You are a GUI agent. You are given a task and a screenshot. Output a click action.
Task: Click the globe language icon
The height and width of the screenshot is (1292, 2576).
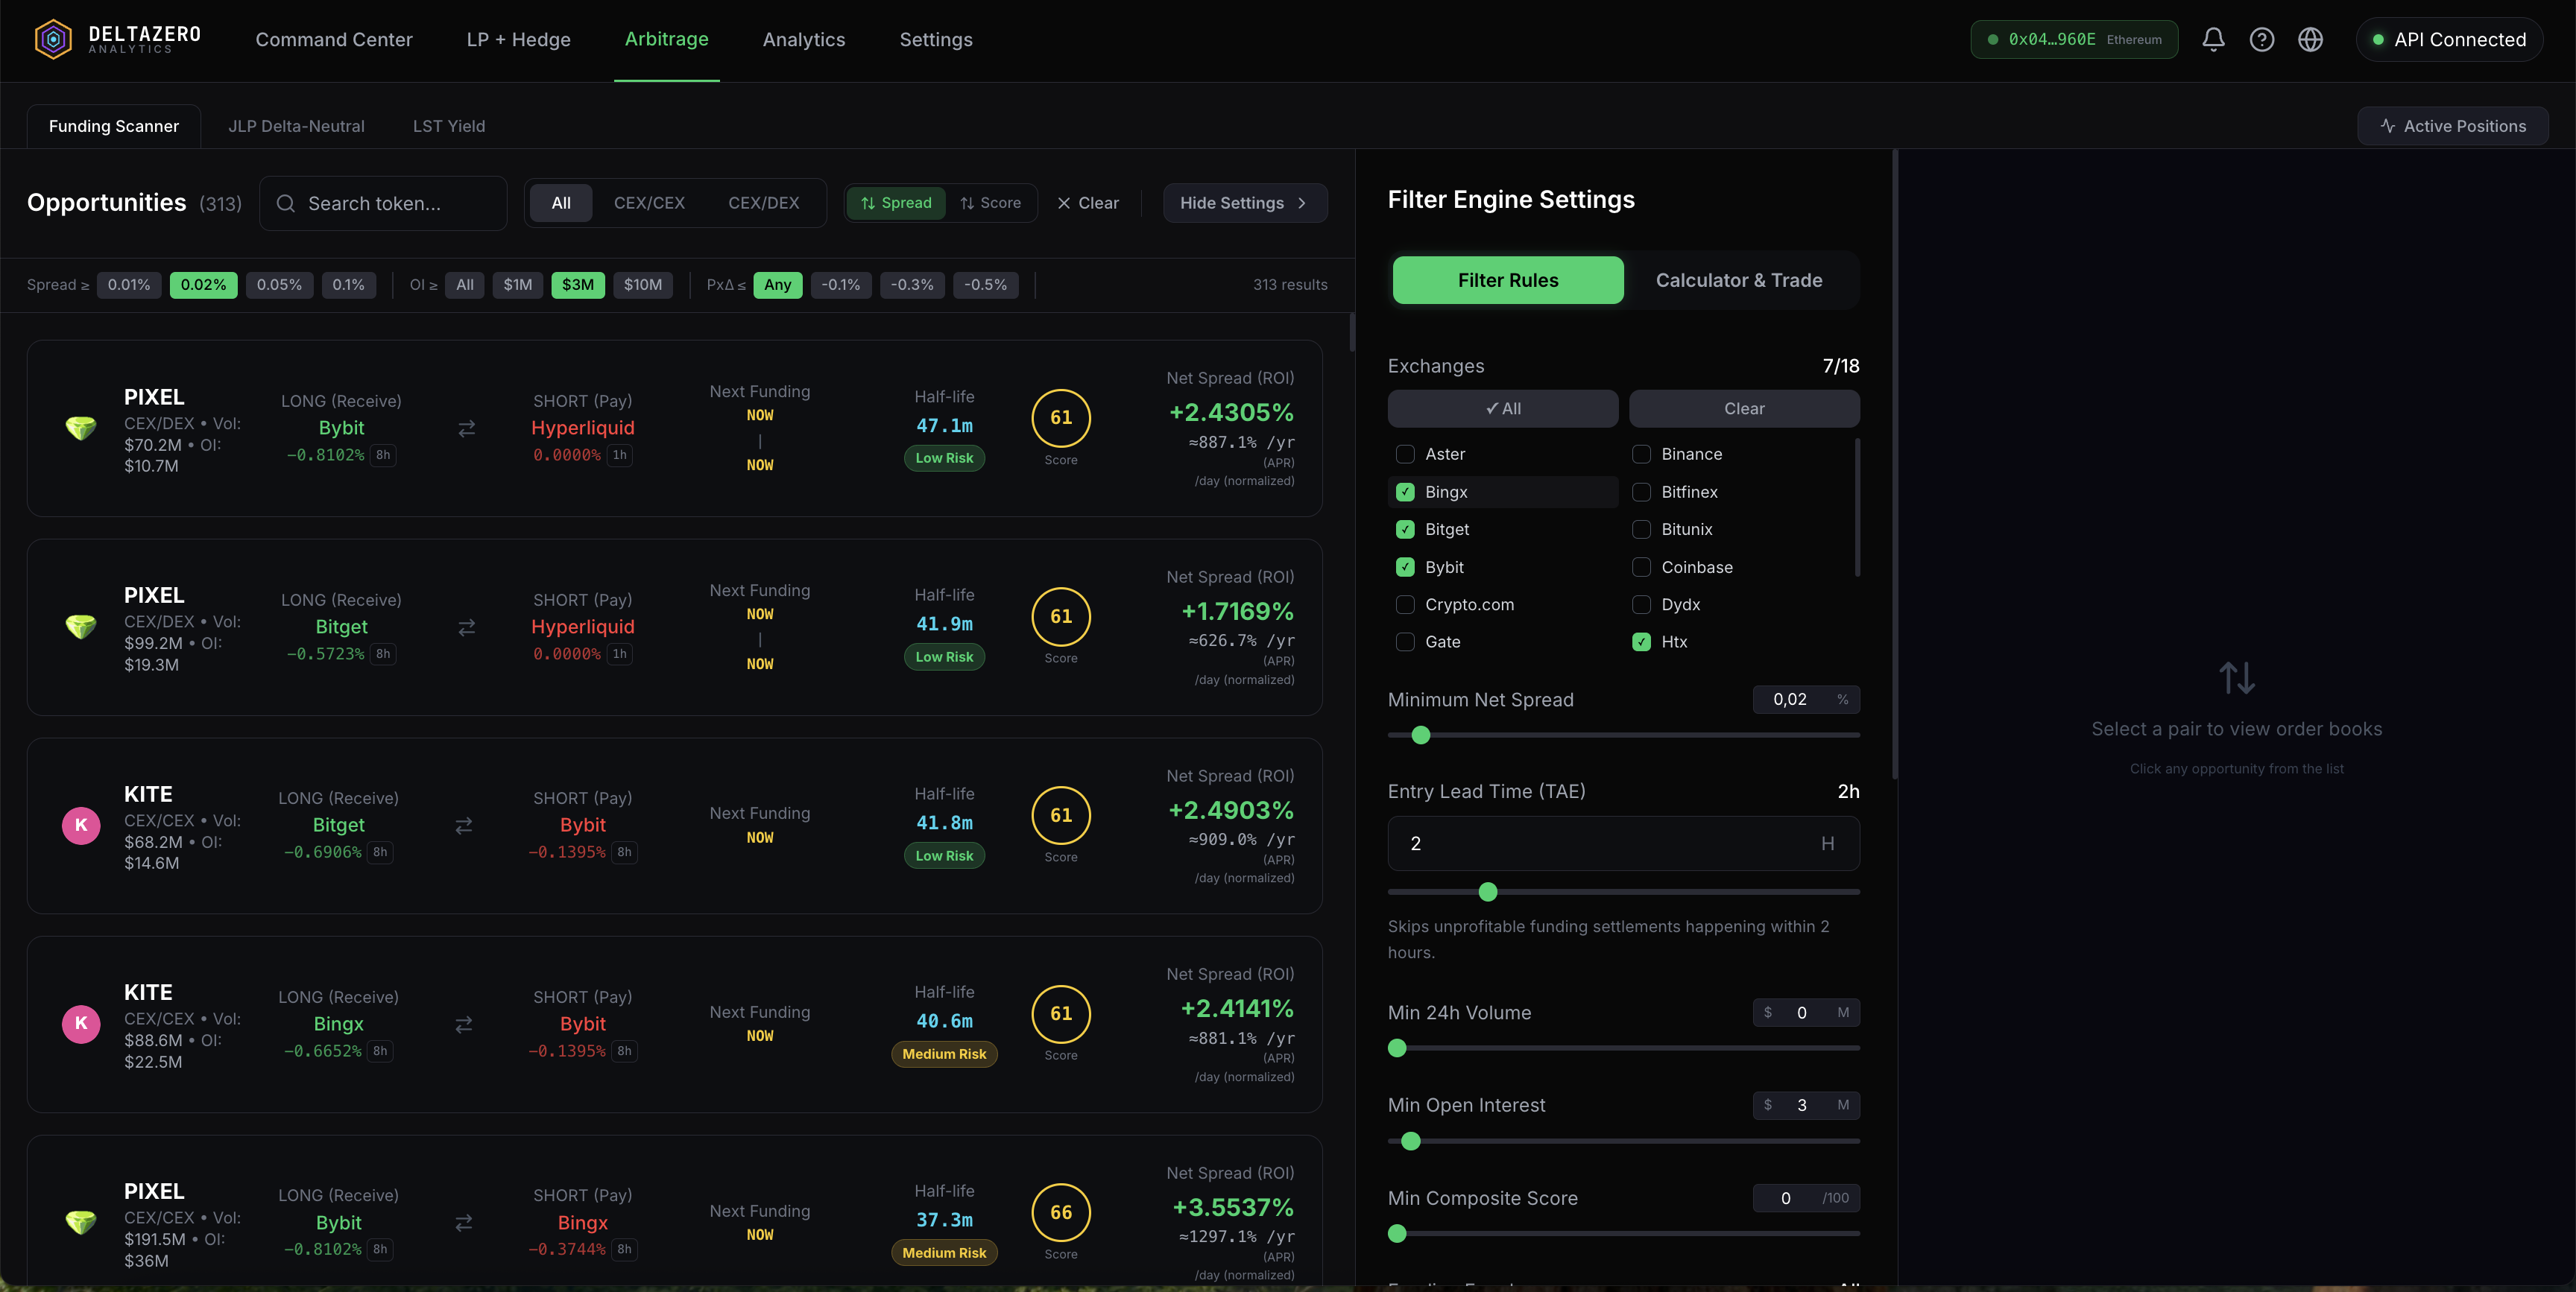(x=2311, y=39)
